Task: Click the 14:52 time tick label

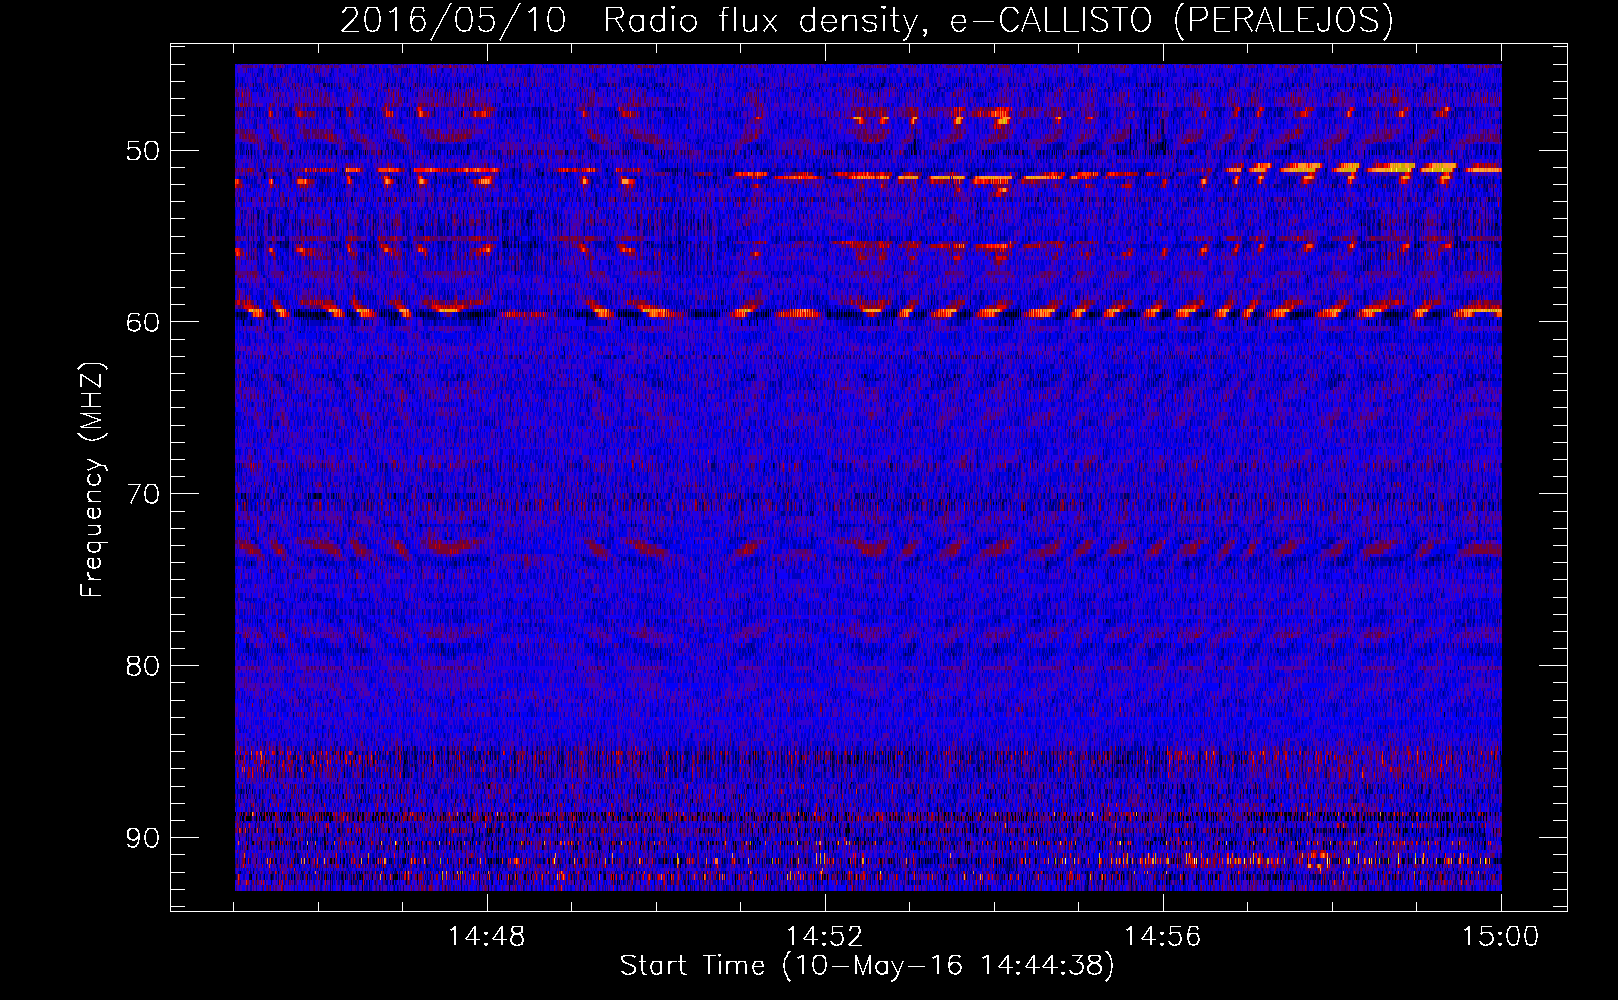Action: click(x=825, y=937)
